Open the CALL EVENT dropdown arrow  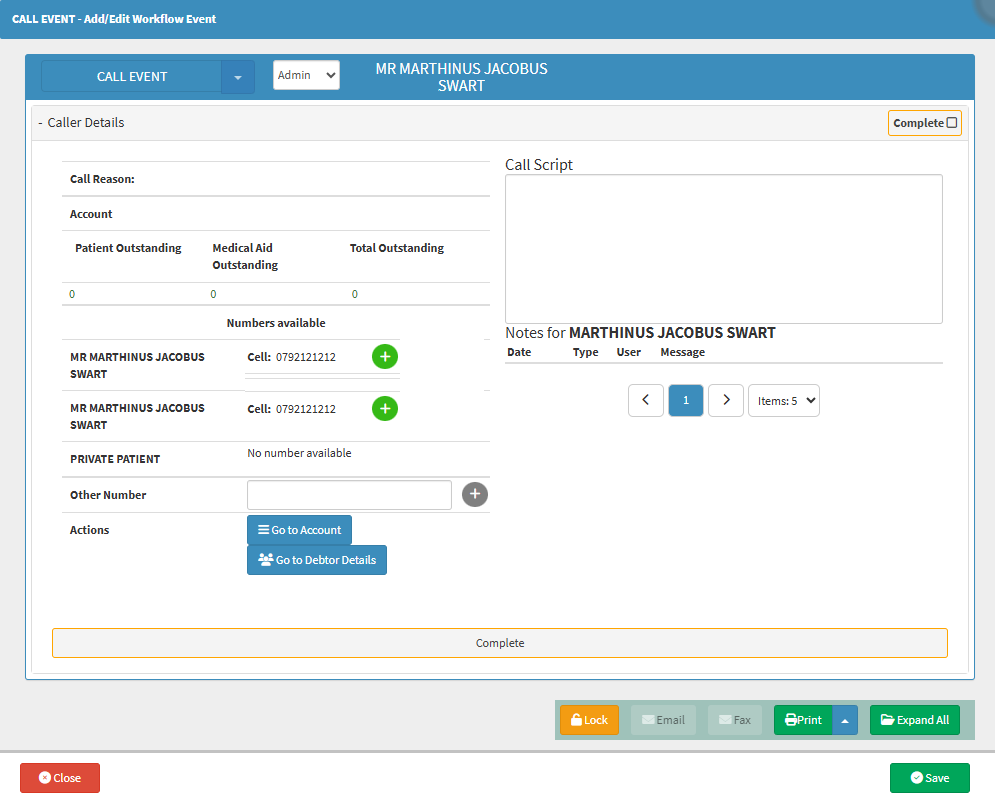point(238,77)
